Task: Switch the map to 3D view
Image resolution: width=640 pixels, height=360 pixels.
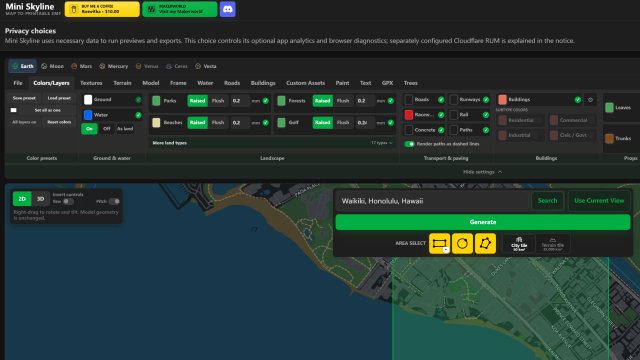Action: click(40, 199)
